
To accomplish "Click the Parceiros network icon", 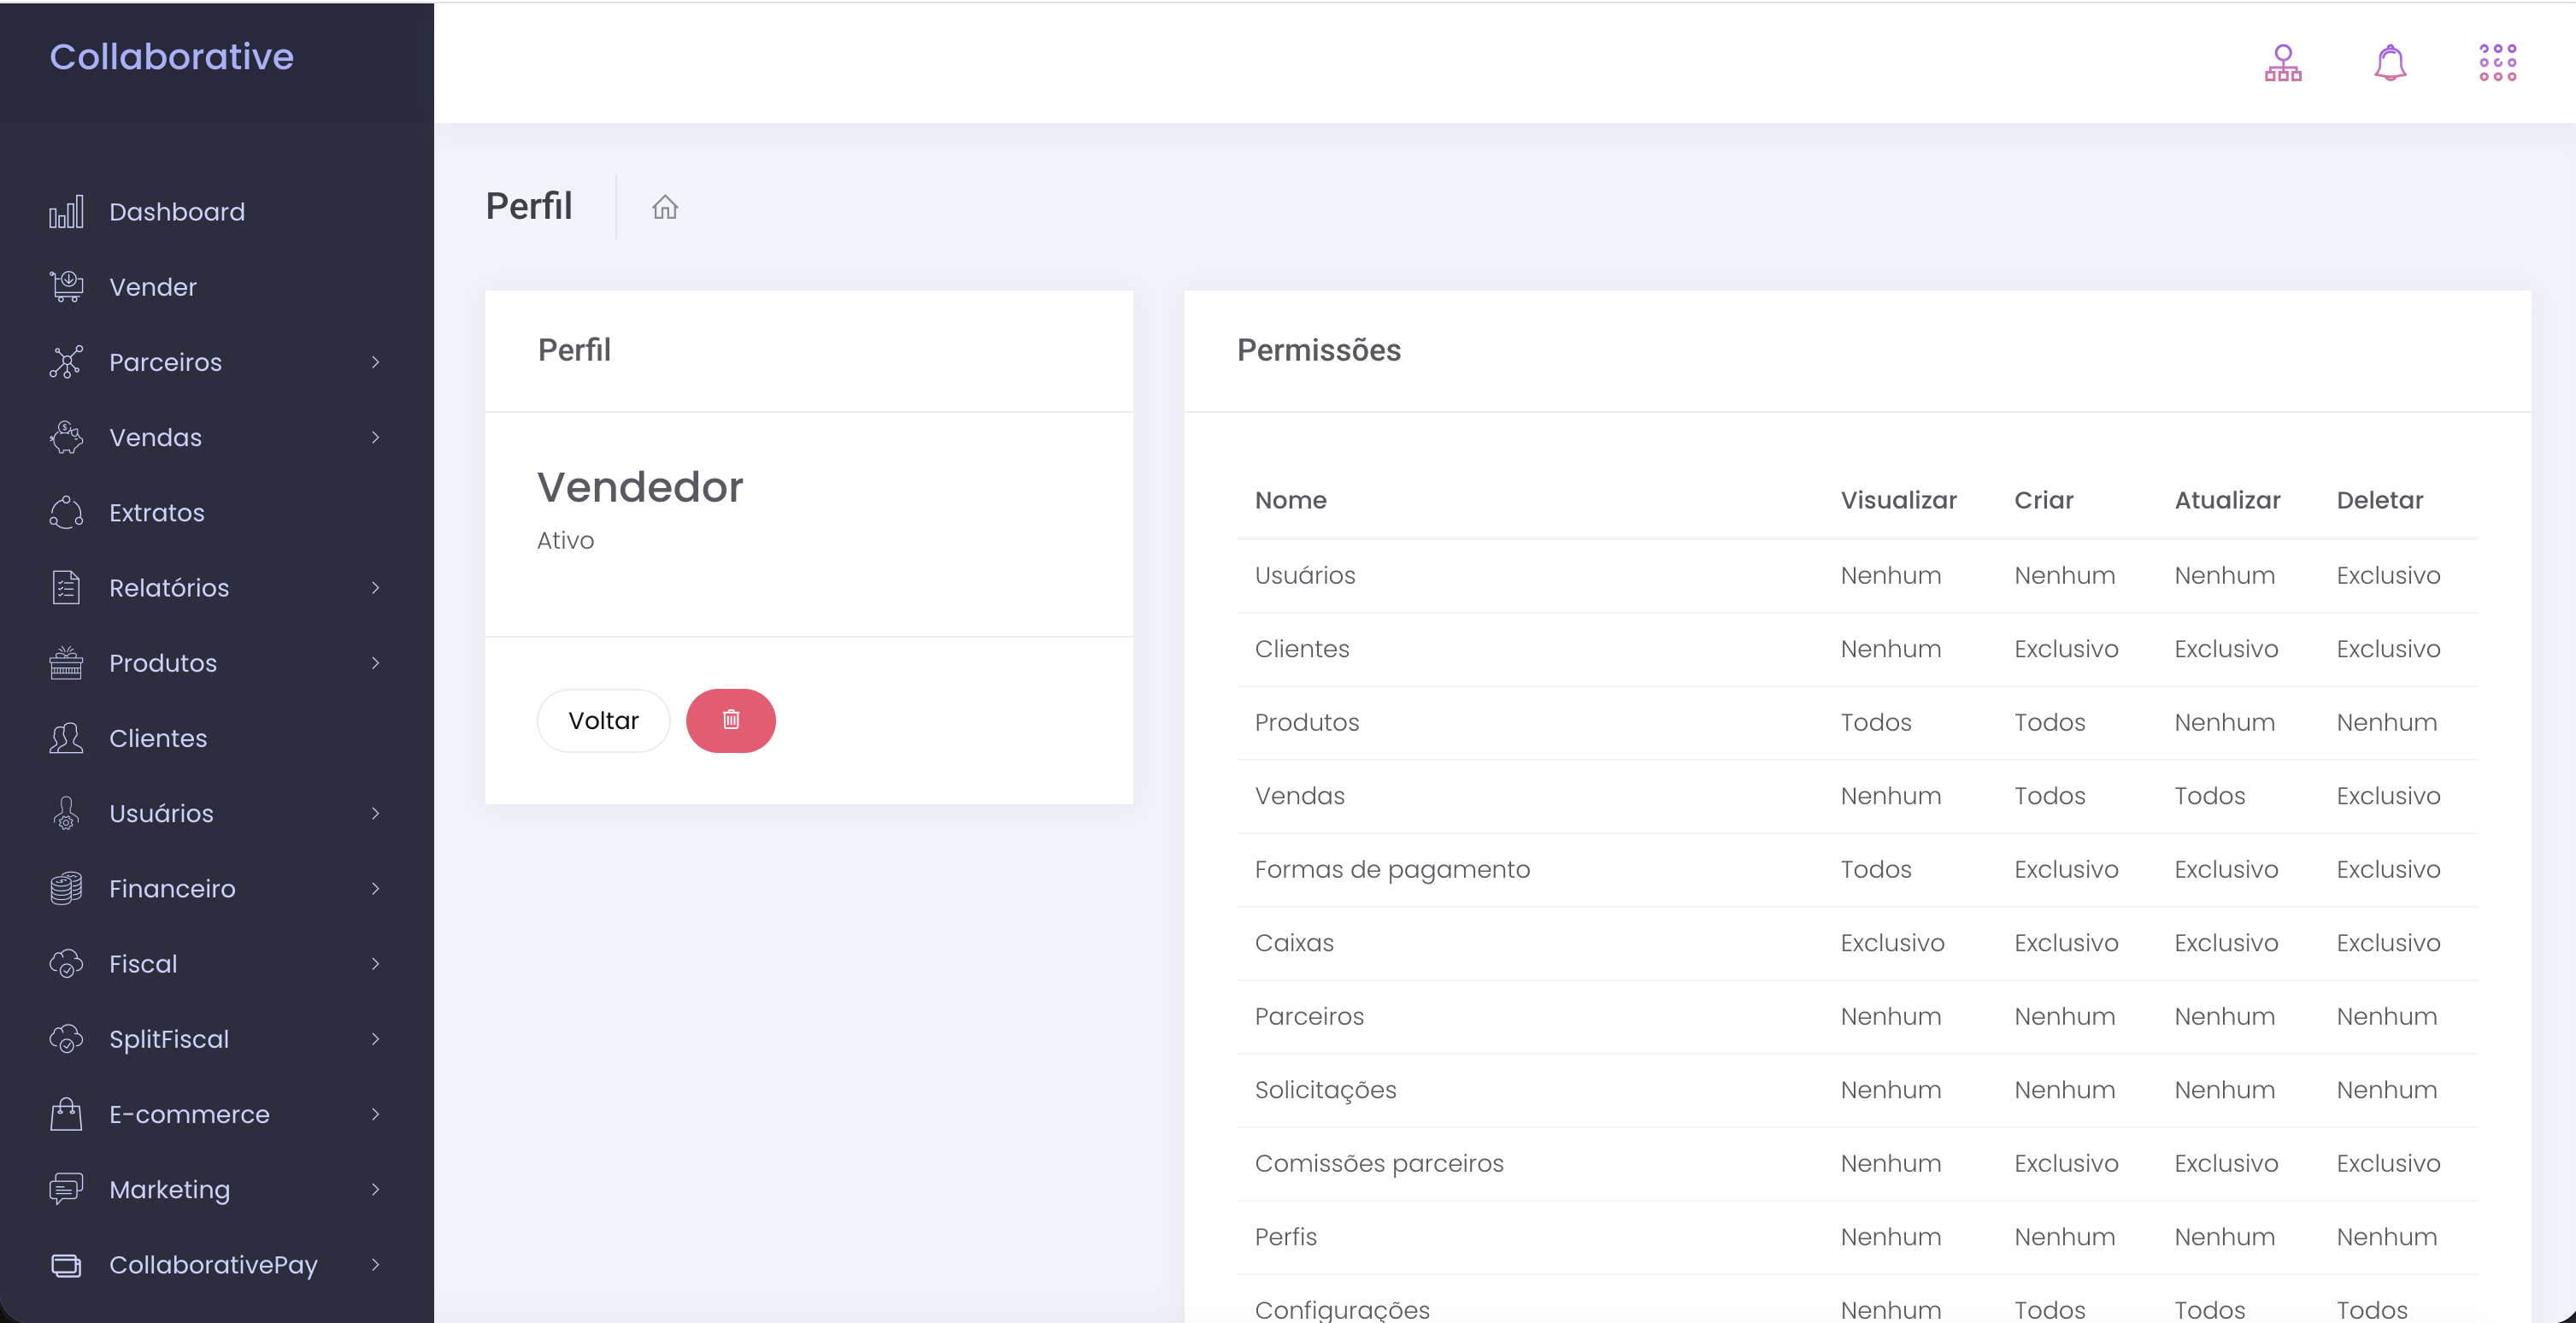I will (x=66, y=362).
